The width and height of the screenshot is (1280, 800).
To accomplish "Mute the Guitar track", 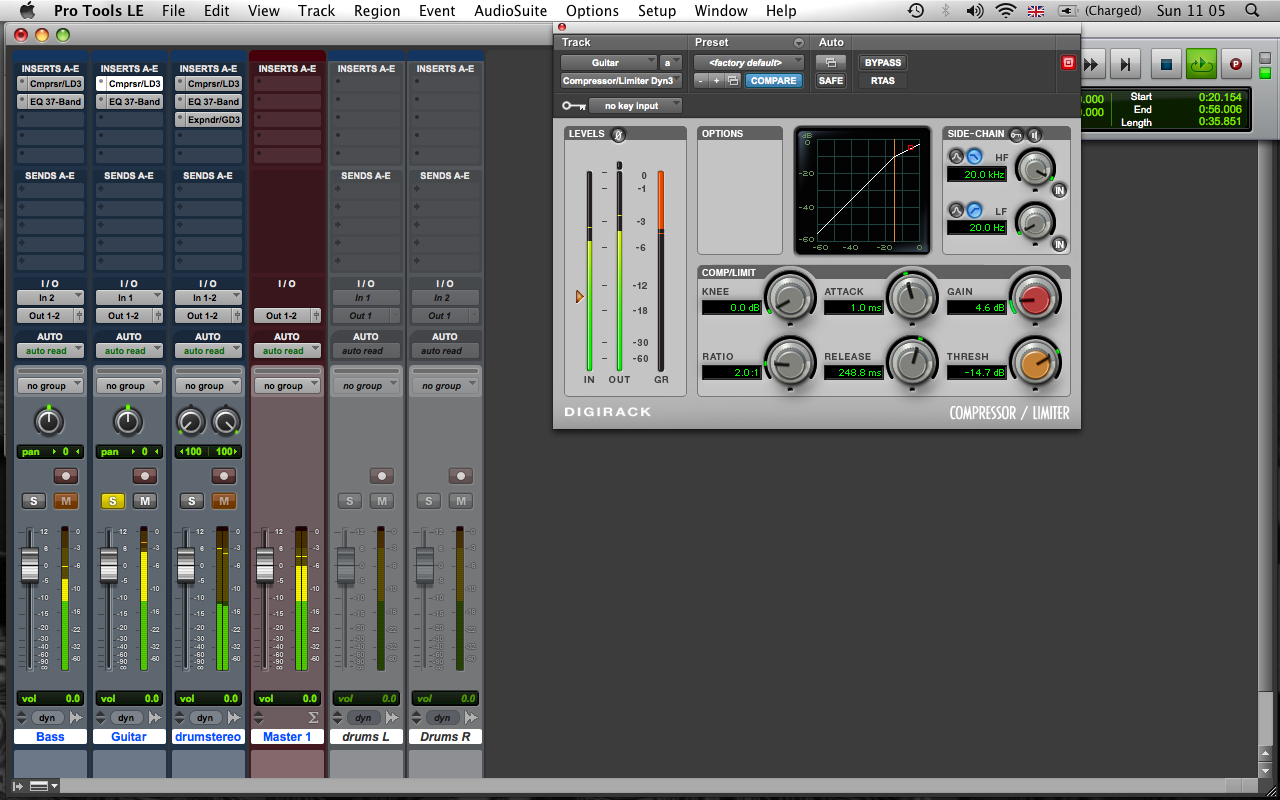I will tap(145, 501).
